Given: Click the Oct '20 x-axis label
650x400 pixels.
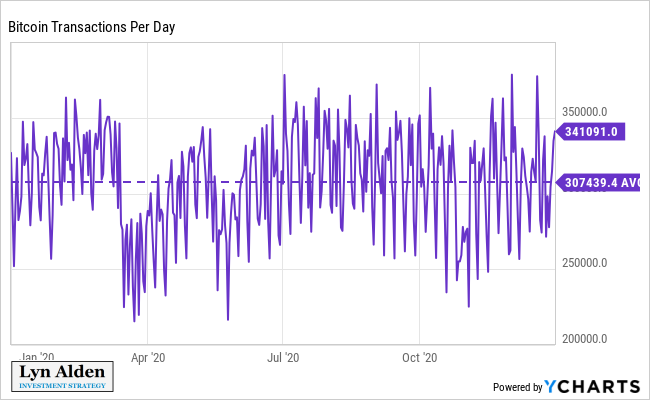Looking at the screenshot, I should point(421,356).
